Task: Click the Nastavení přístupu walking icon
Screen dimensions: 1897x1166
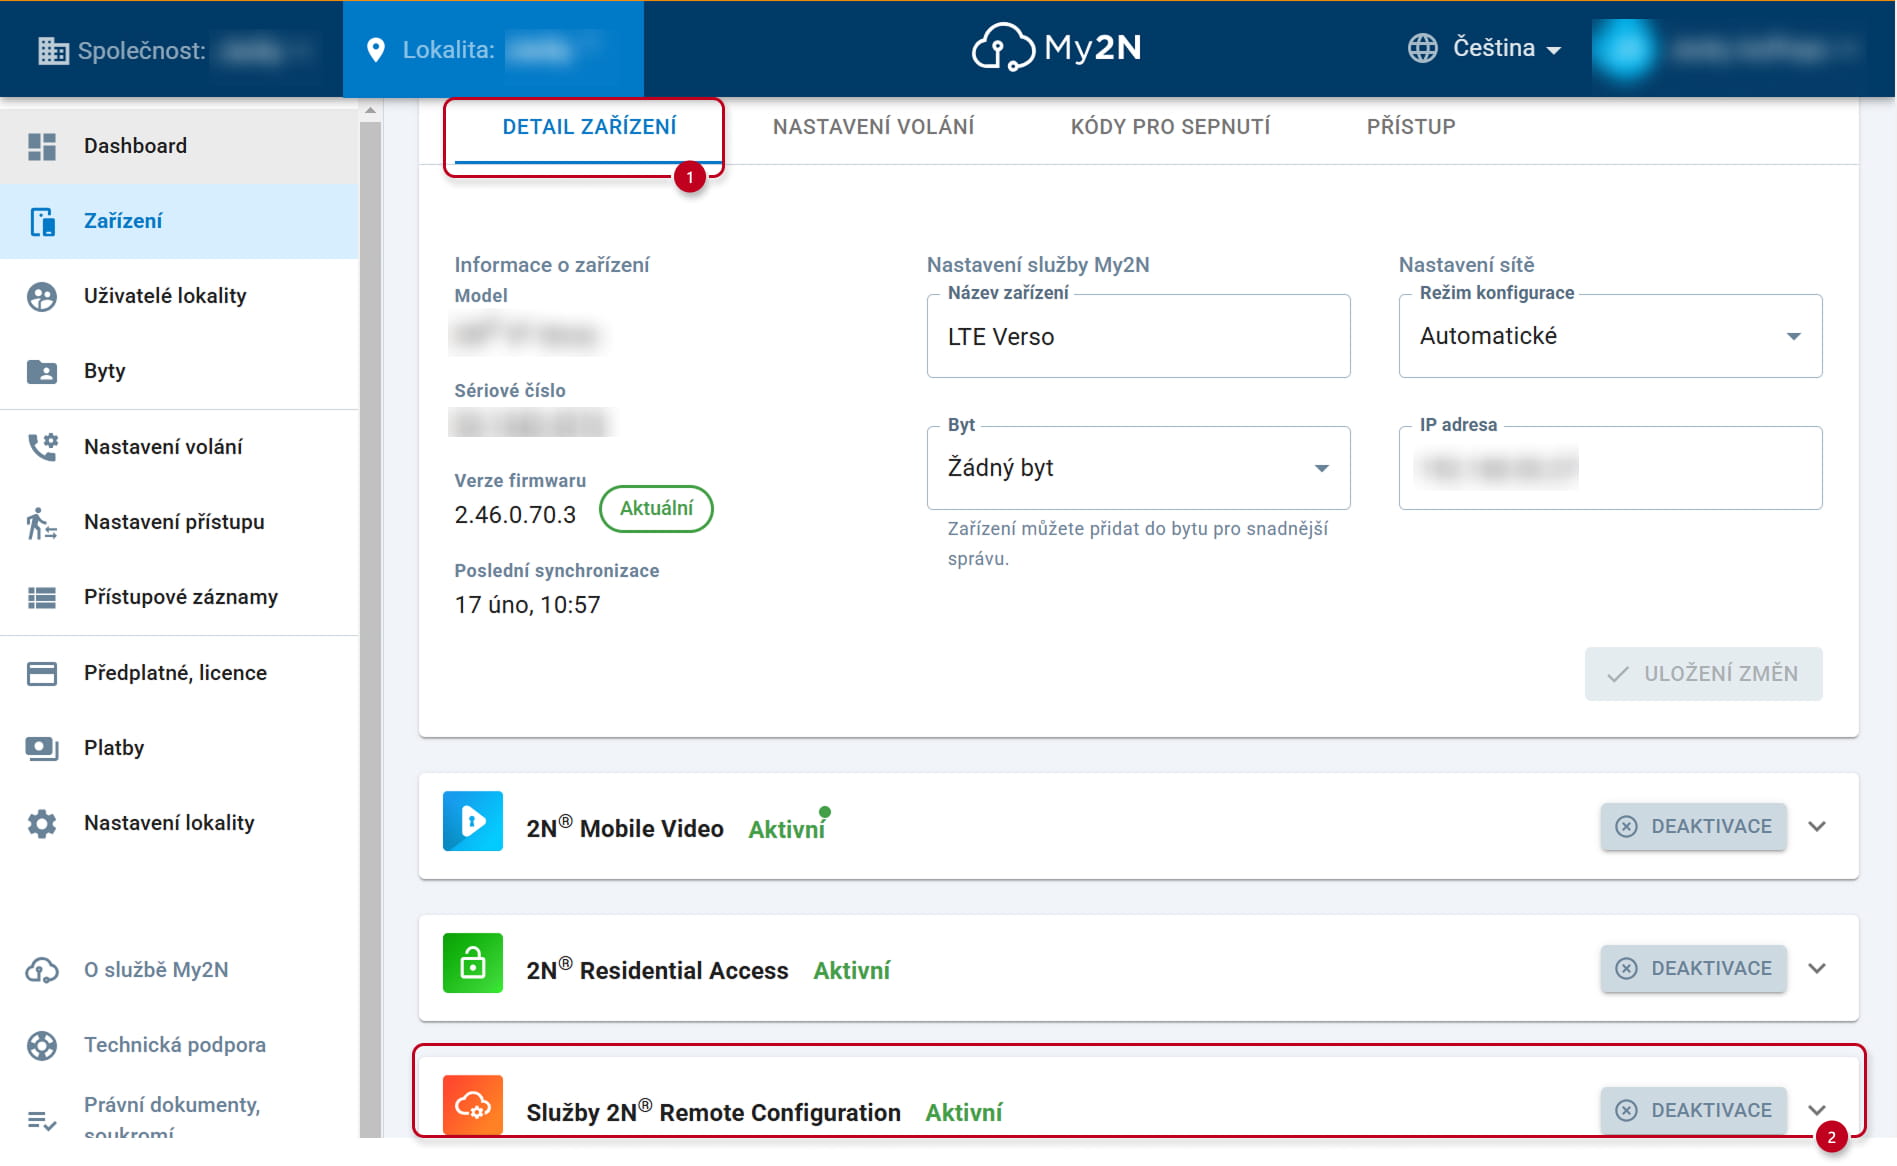Action: [42, 522]
